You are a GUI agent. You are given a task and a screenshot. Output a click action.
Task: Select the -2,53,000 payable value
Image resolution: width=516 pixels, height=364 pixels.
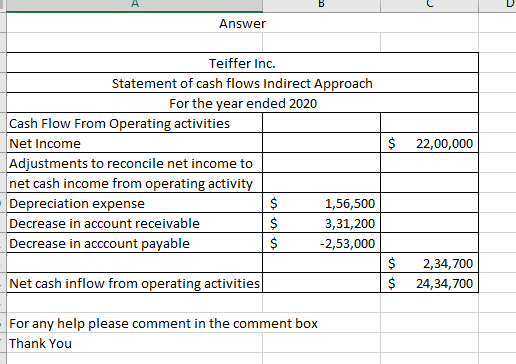click(x=322, y=243)
